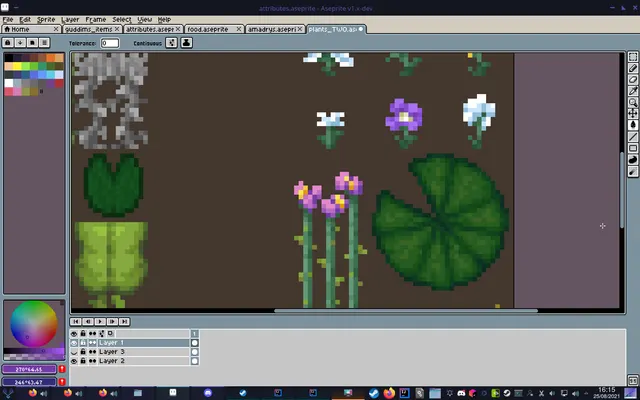Toggle the lock on Layer 3
640x400 pixels.
pyautogui.click(x=83, y=352)
